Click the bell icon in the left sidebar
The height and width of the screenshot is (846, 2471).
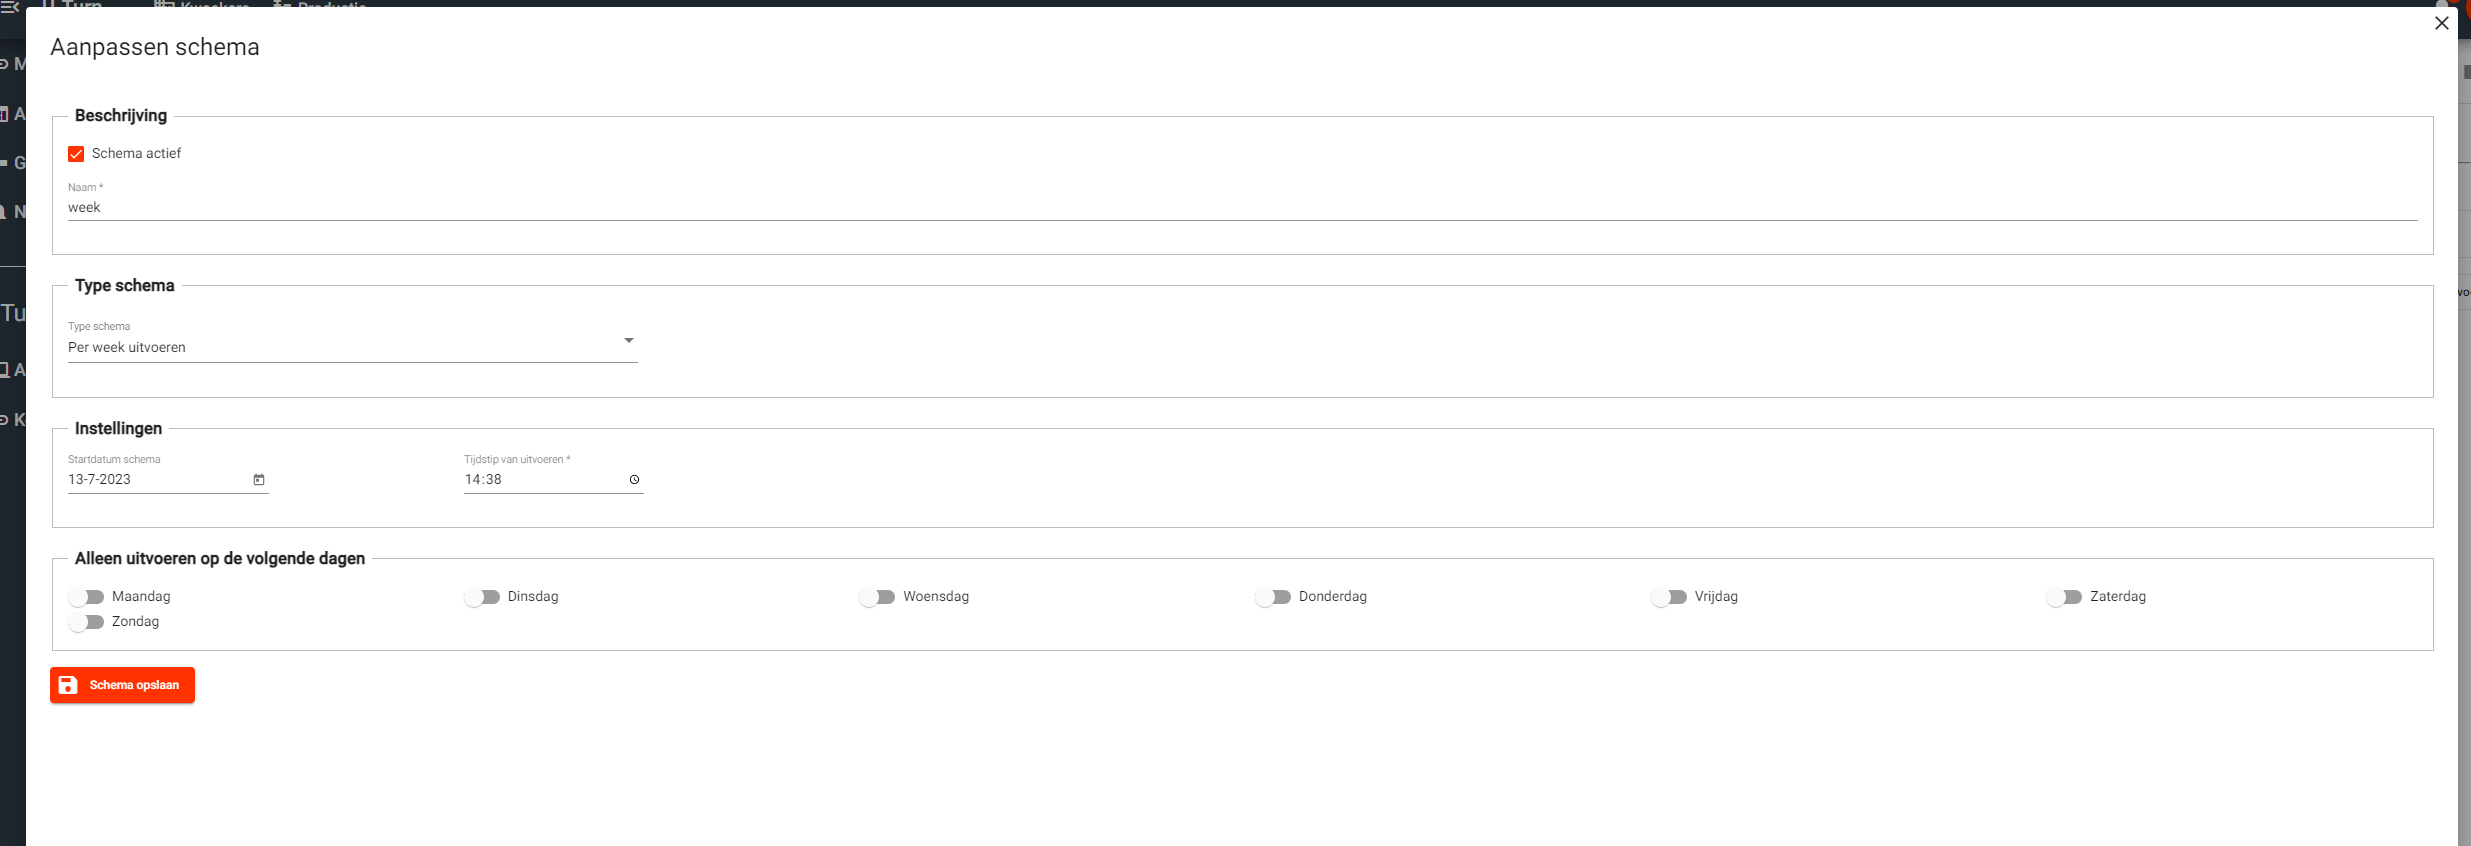coord(5,212)
